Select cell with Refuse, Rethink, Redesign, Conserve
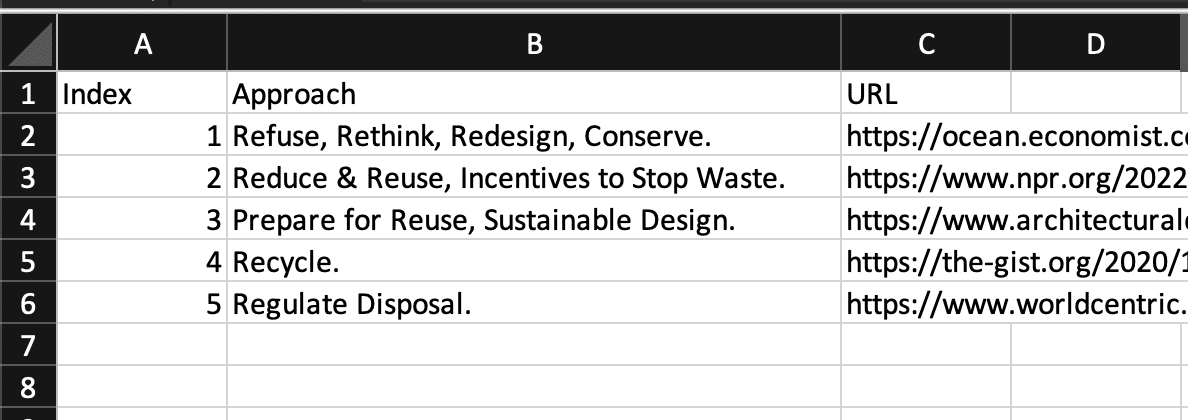The height and width of the screenshot is (420, 1188). [534, 136]
